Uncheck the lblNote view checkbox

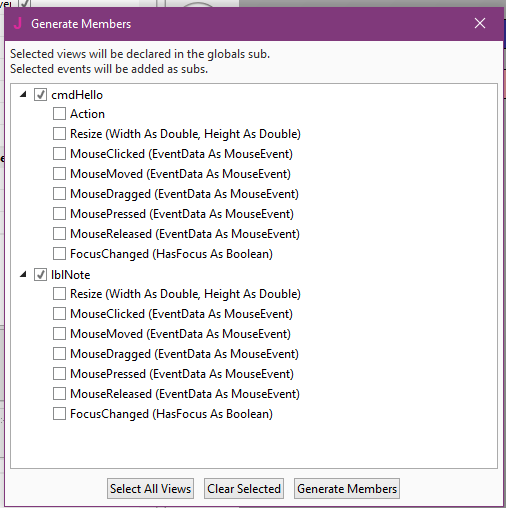click(40, 275)
